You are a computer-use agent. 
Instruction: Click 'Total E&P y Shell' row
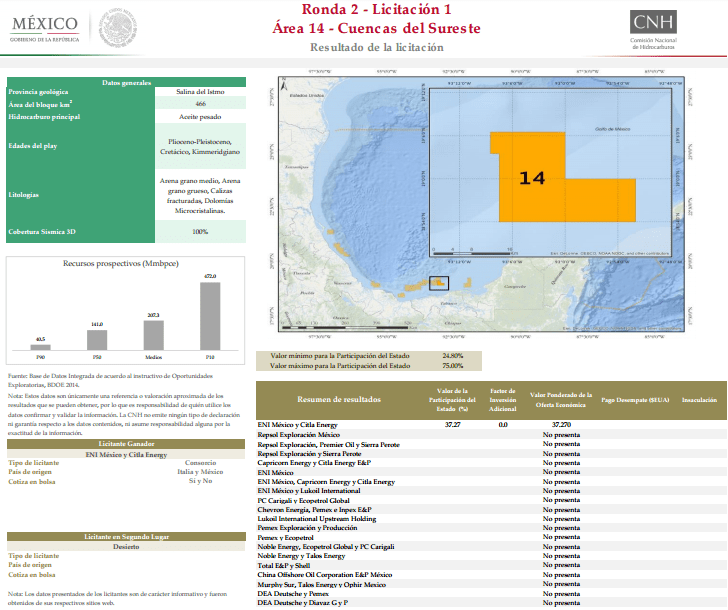(491, 565)
